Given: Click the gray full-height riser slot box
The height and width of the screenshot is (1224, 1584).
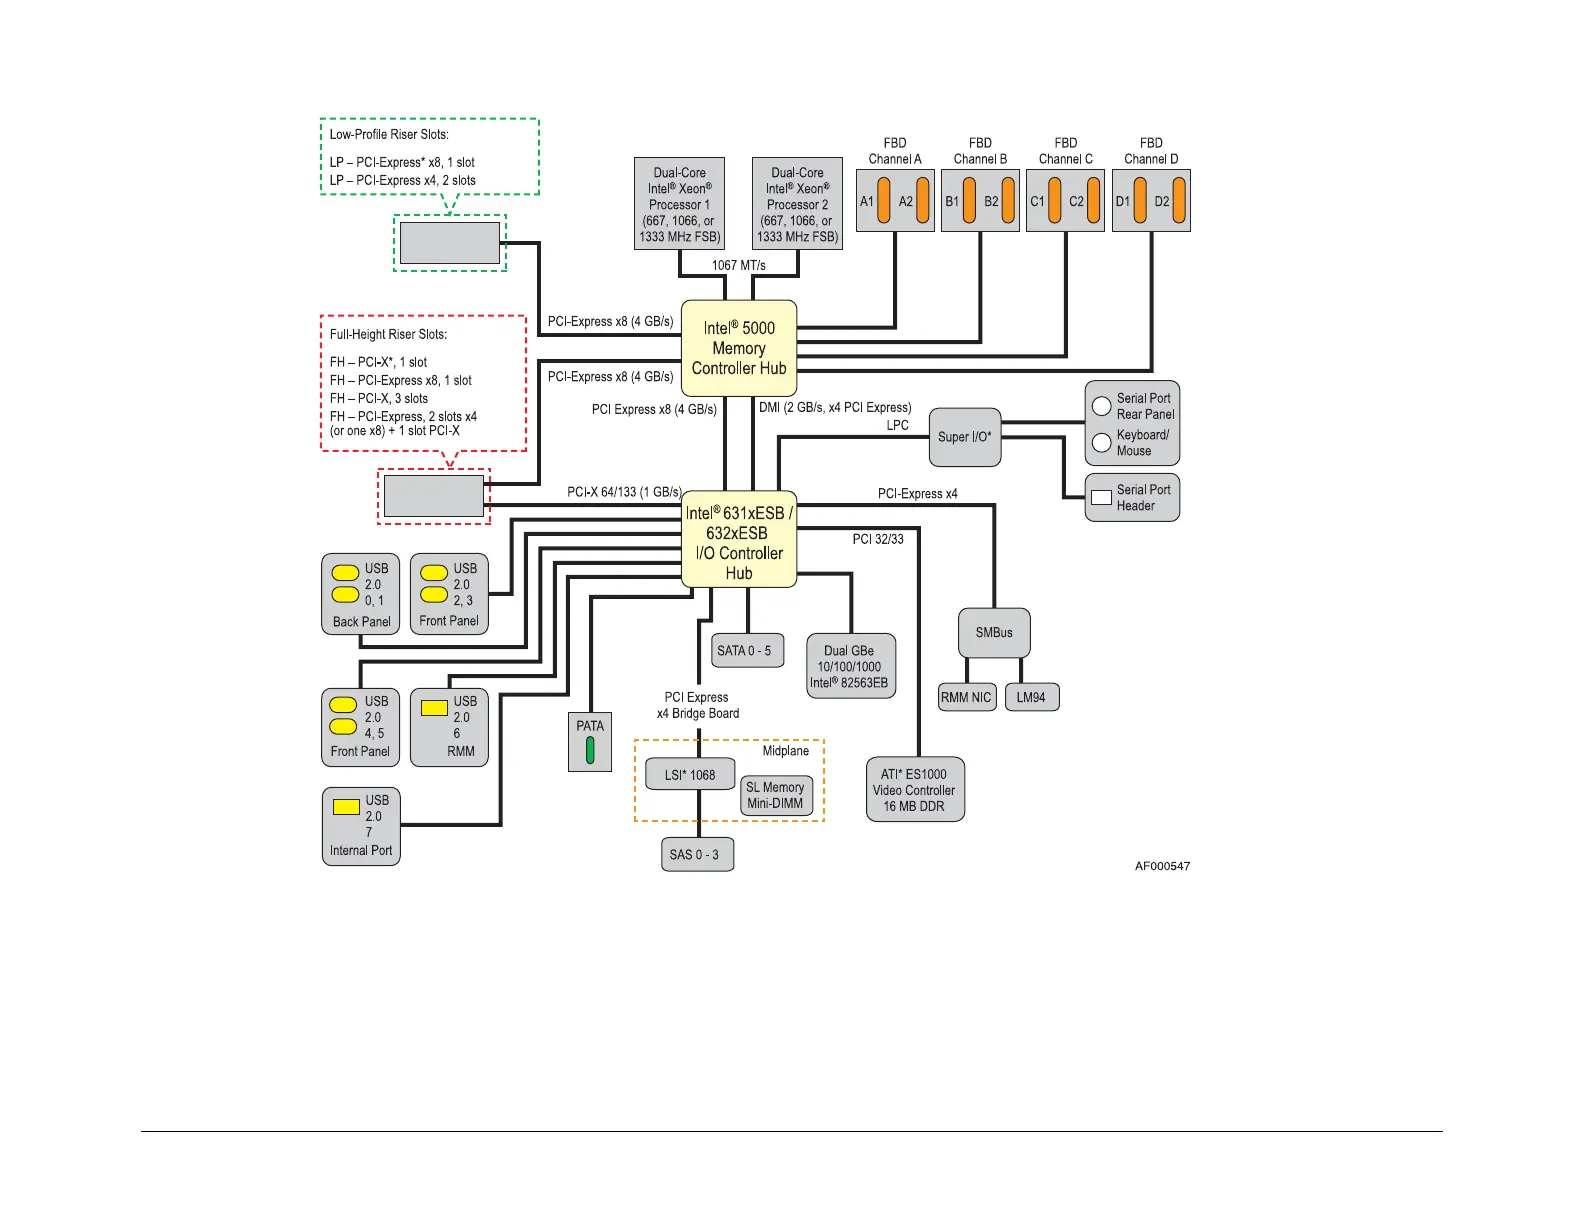Looking at the screenshot, I should point(434,496).
